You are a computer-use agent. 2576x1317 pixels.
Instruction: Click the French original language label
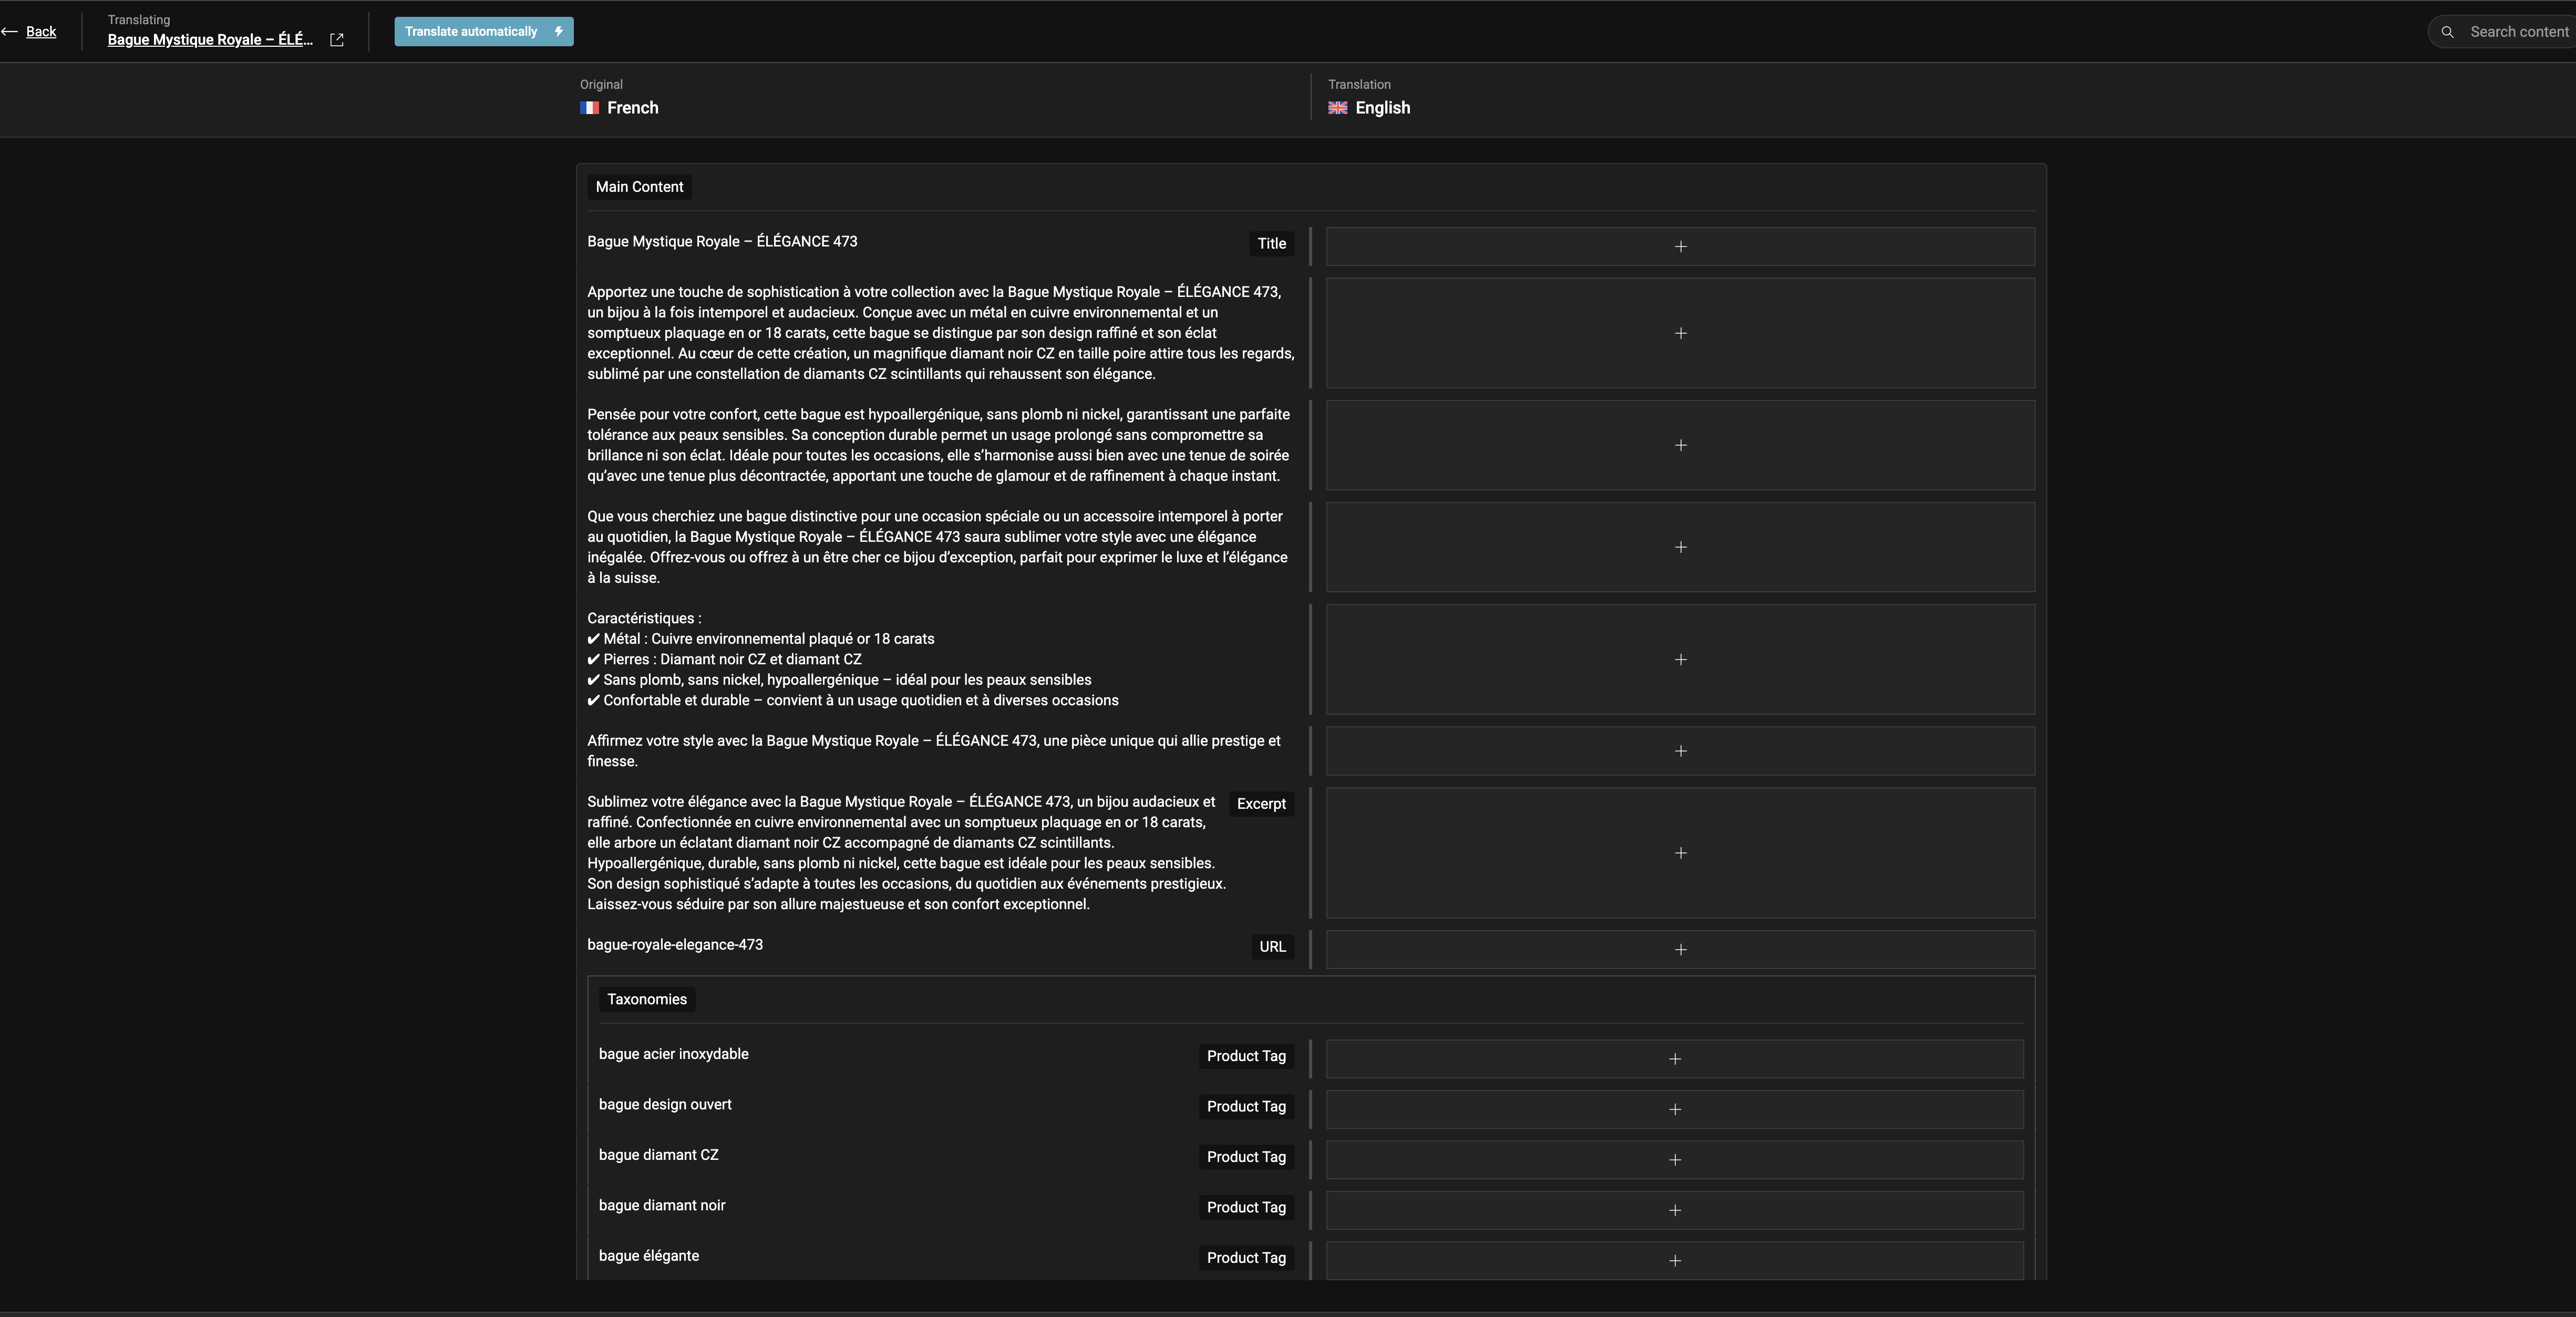(632, 108)
